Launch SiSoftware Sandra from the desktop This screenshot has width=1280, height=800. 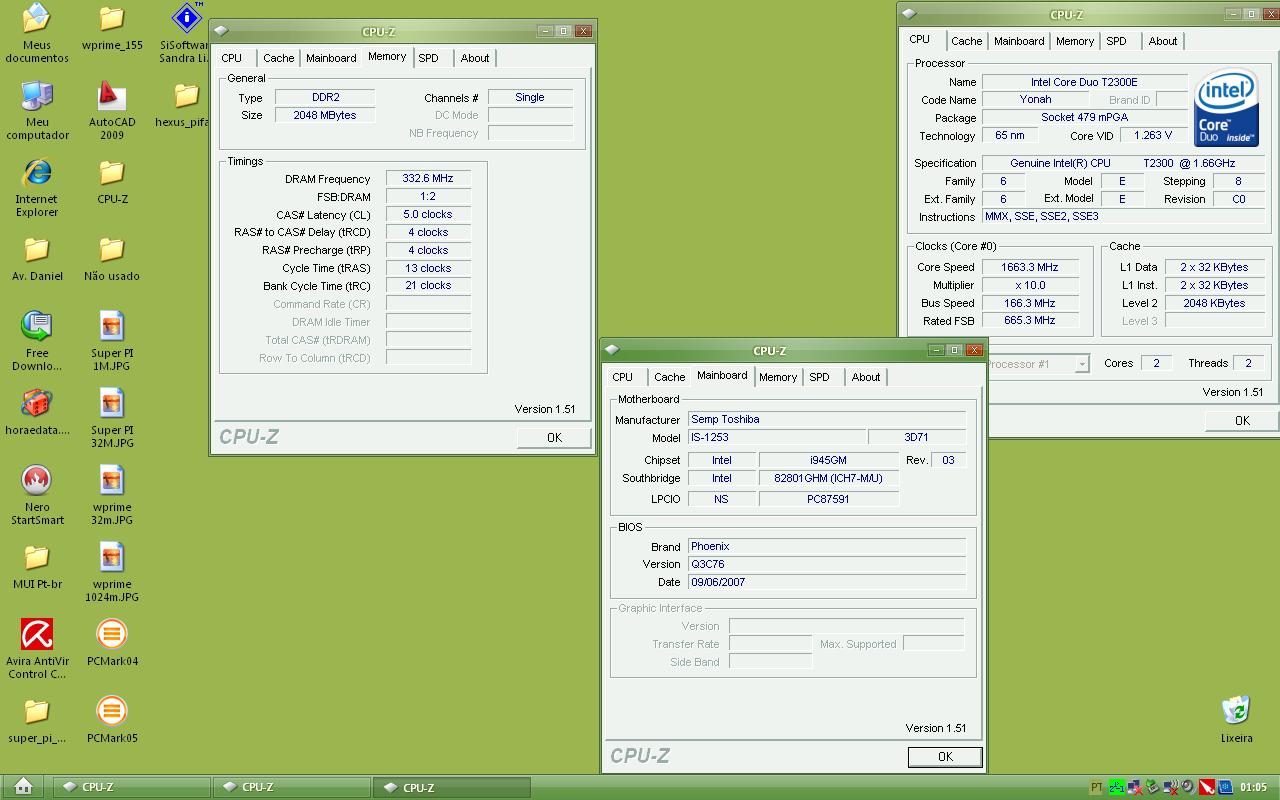pyautogui.click(x=186, y=32)
